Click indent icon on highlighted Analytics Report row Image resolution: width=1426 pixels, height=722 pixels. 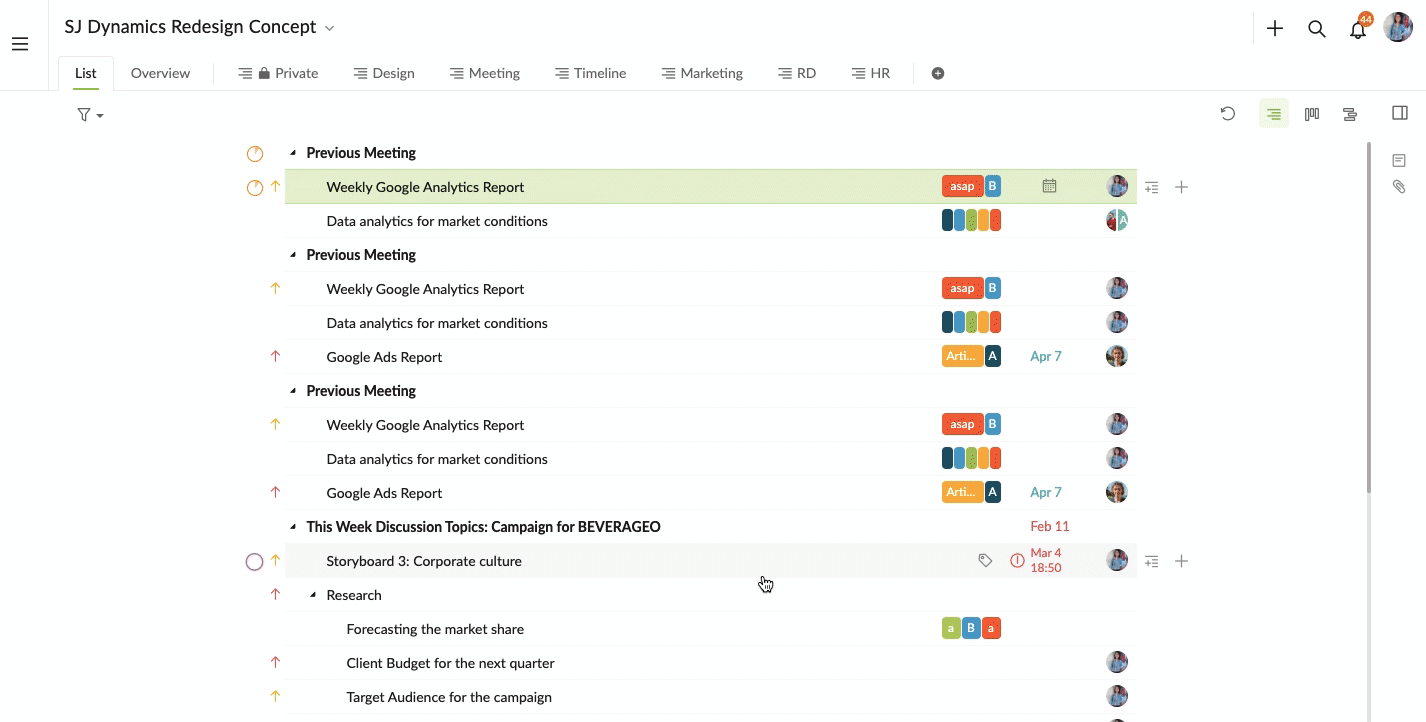point(1152,187)
